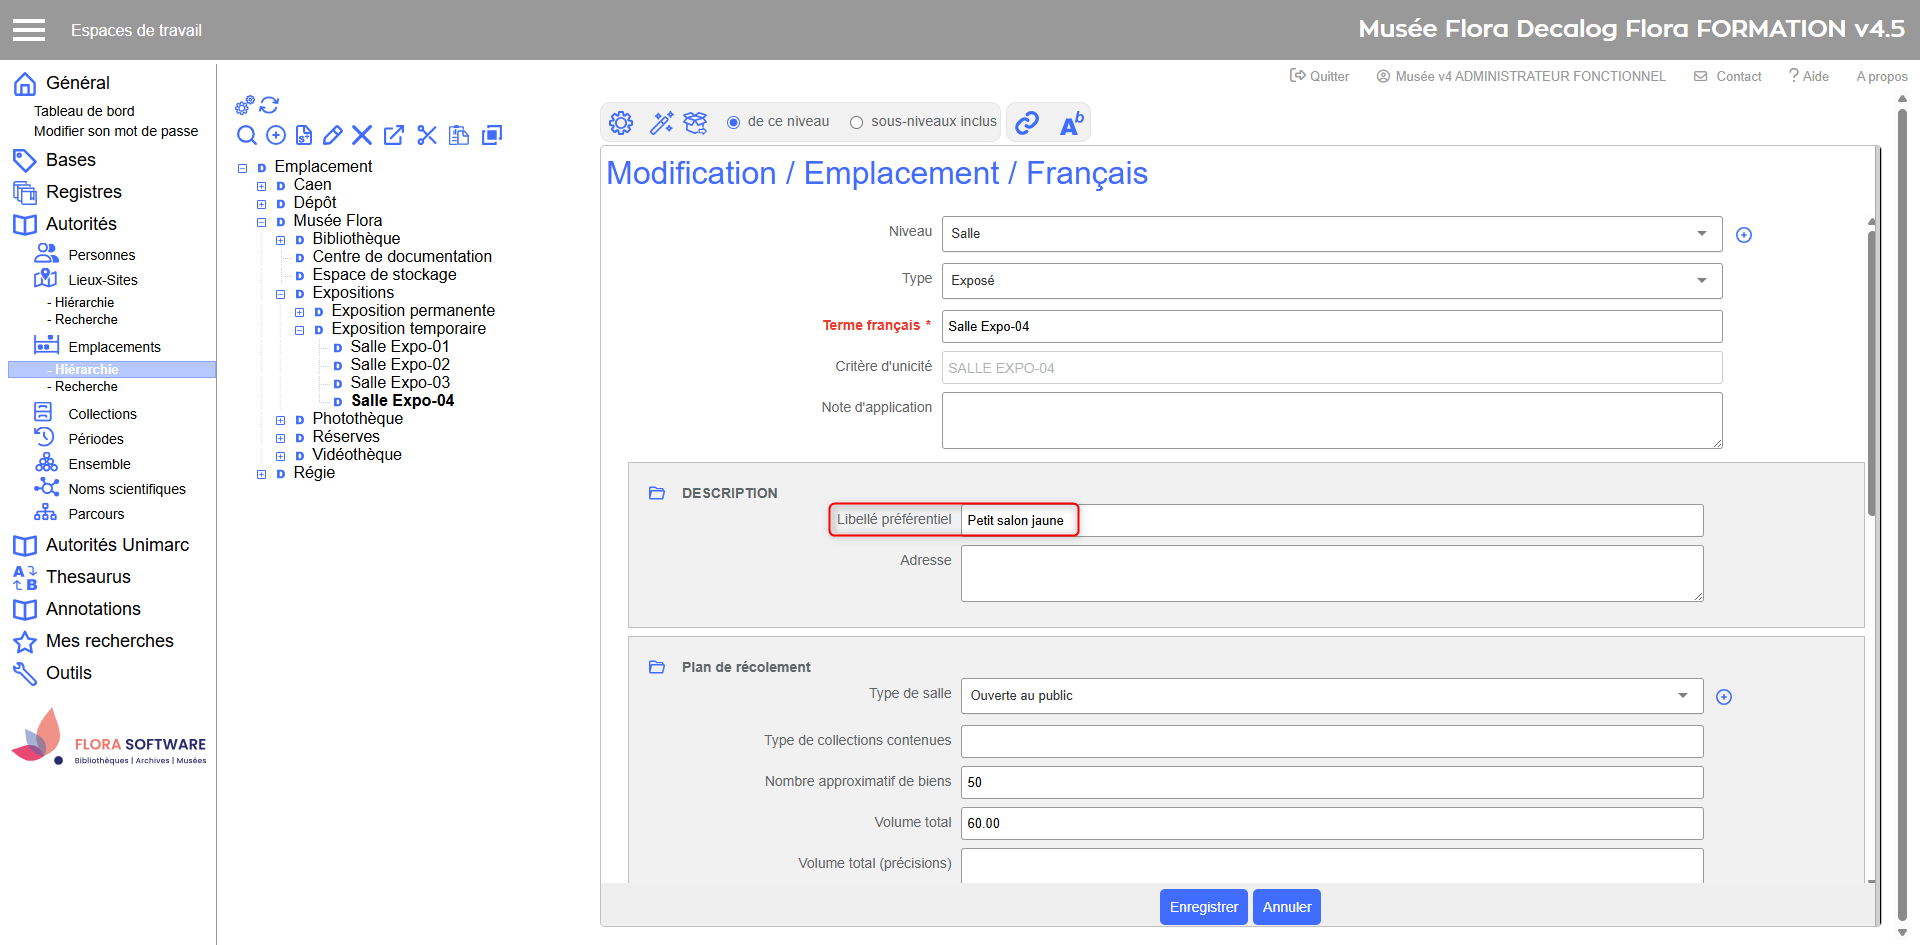
Task: Open the Collections sidebar item
Action: tap(102, 414)
